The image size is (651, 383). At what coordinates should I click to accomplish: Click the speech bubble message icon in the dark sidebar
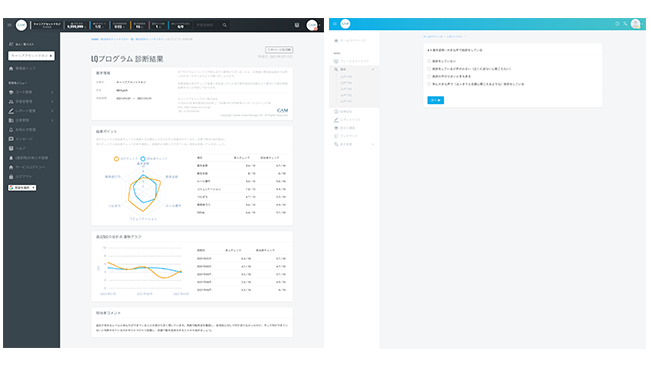click(11, 139)
